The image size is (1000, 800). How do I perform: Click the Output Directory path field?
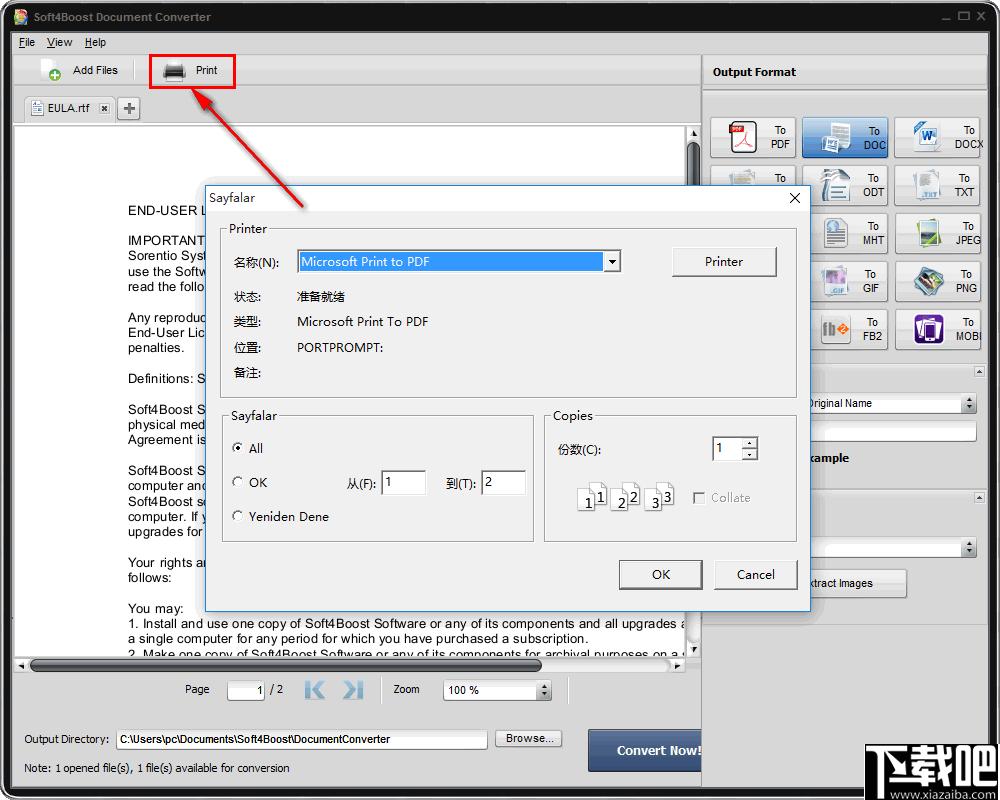[302, 739]
